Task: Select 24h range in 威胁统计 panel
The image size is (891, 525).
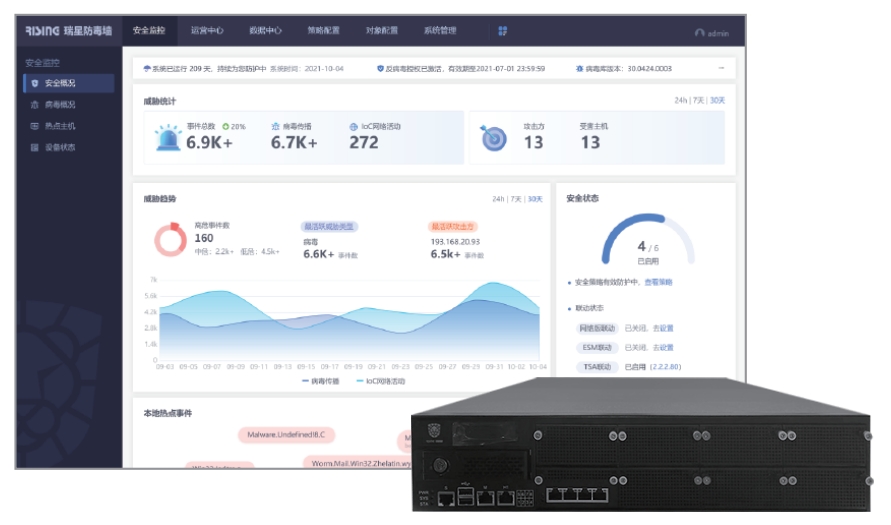Action: 681,101
